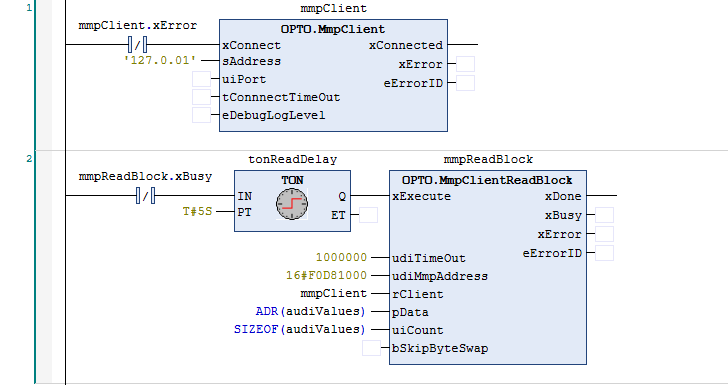Click the MmpClient eErrorID output box

(465, 83)
